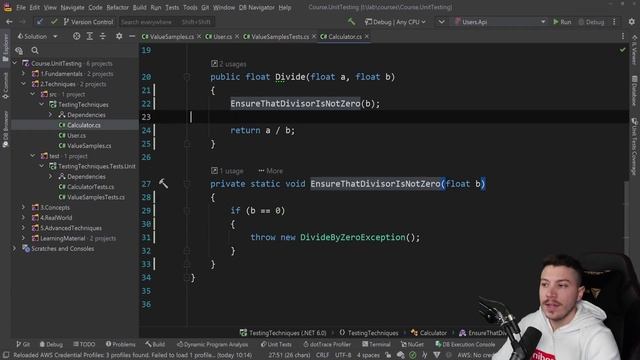Open the editor tabs overflow menu
The height and width of the screenshot is (360, 640).
[623, 36]
